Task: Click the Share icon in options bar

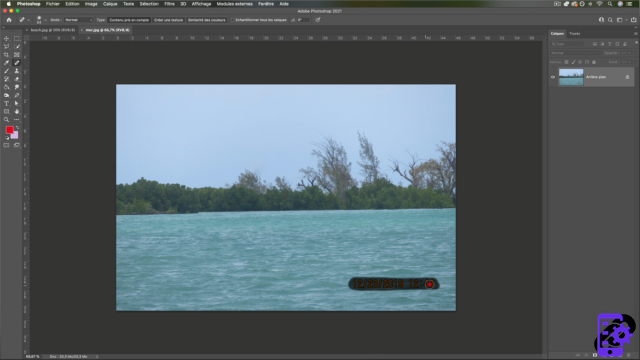Action: click(x=633, y=20)
